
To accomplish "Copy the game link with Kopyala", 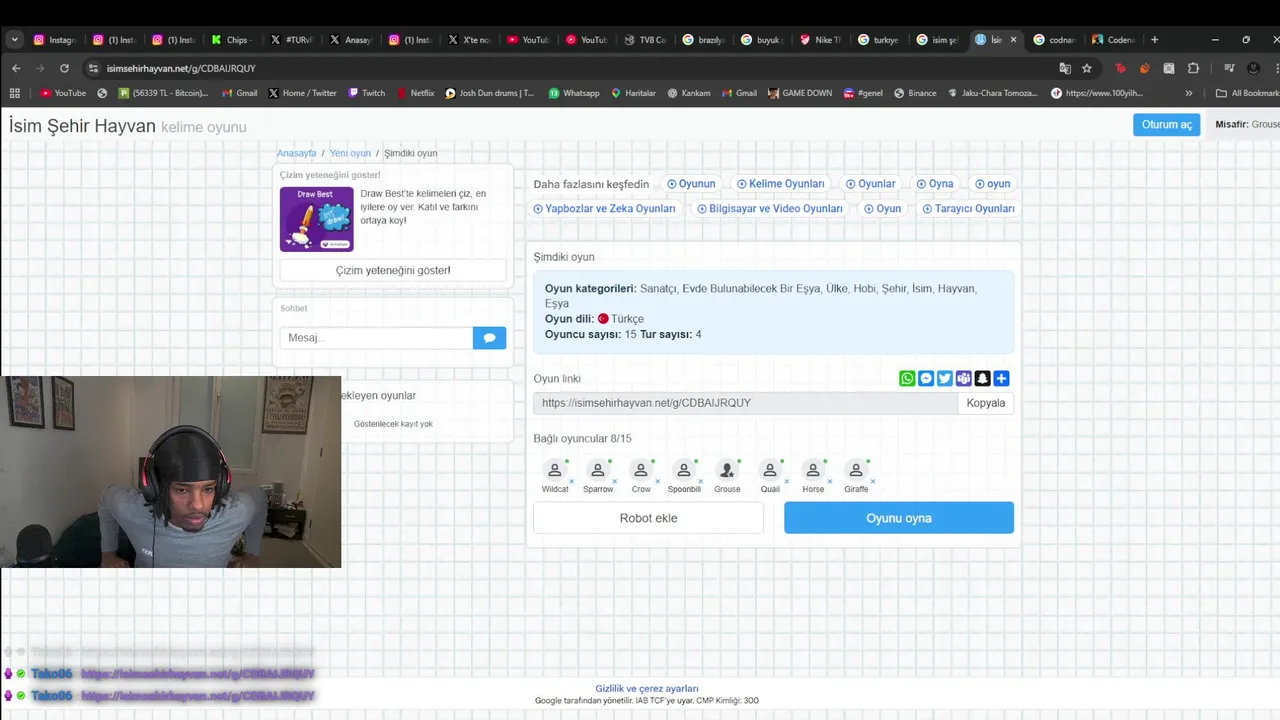I will point(985,403).
